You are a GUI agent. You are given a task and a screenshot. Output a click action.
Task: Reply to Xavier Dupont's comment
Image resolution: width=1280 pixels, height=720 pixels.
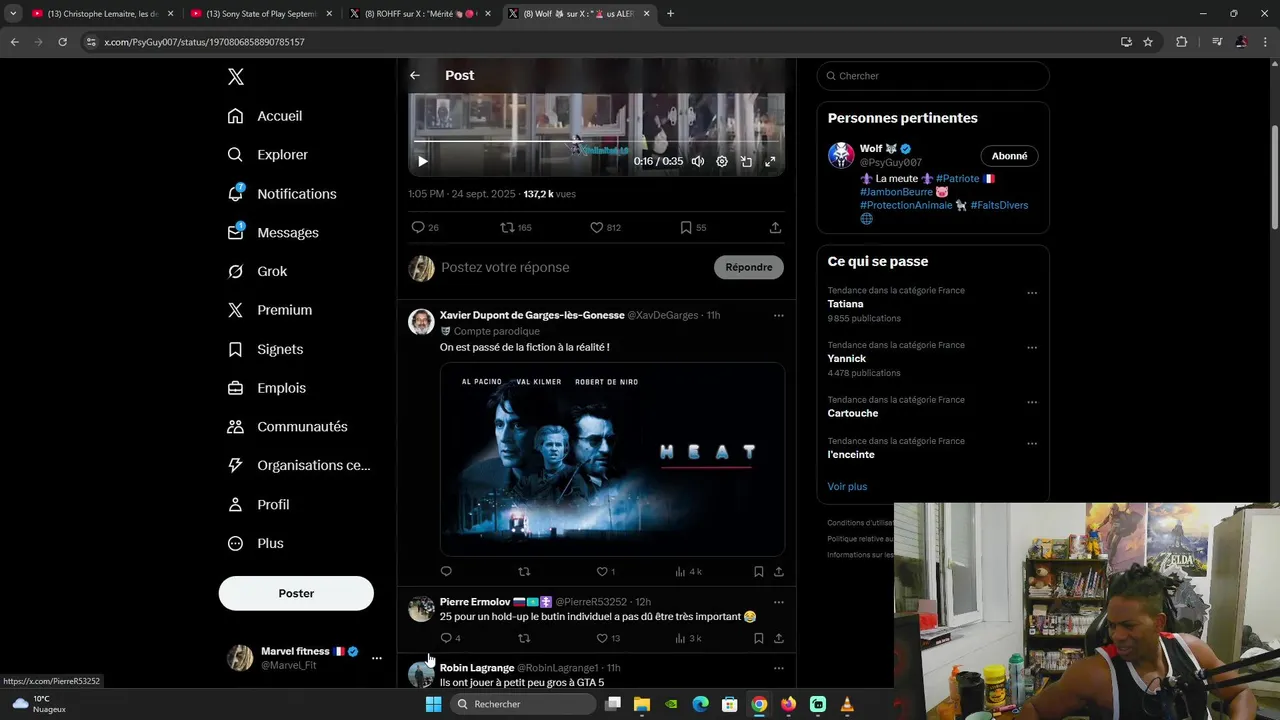[446, 572]
